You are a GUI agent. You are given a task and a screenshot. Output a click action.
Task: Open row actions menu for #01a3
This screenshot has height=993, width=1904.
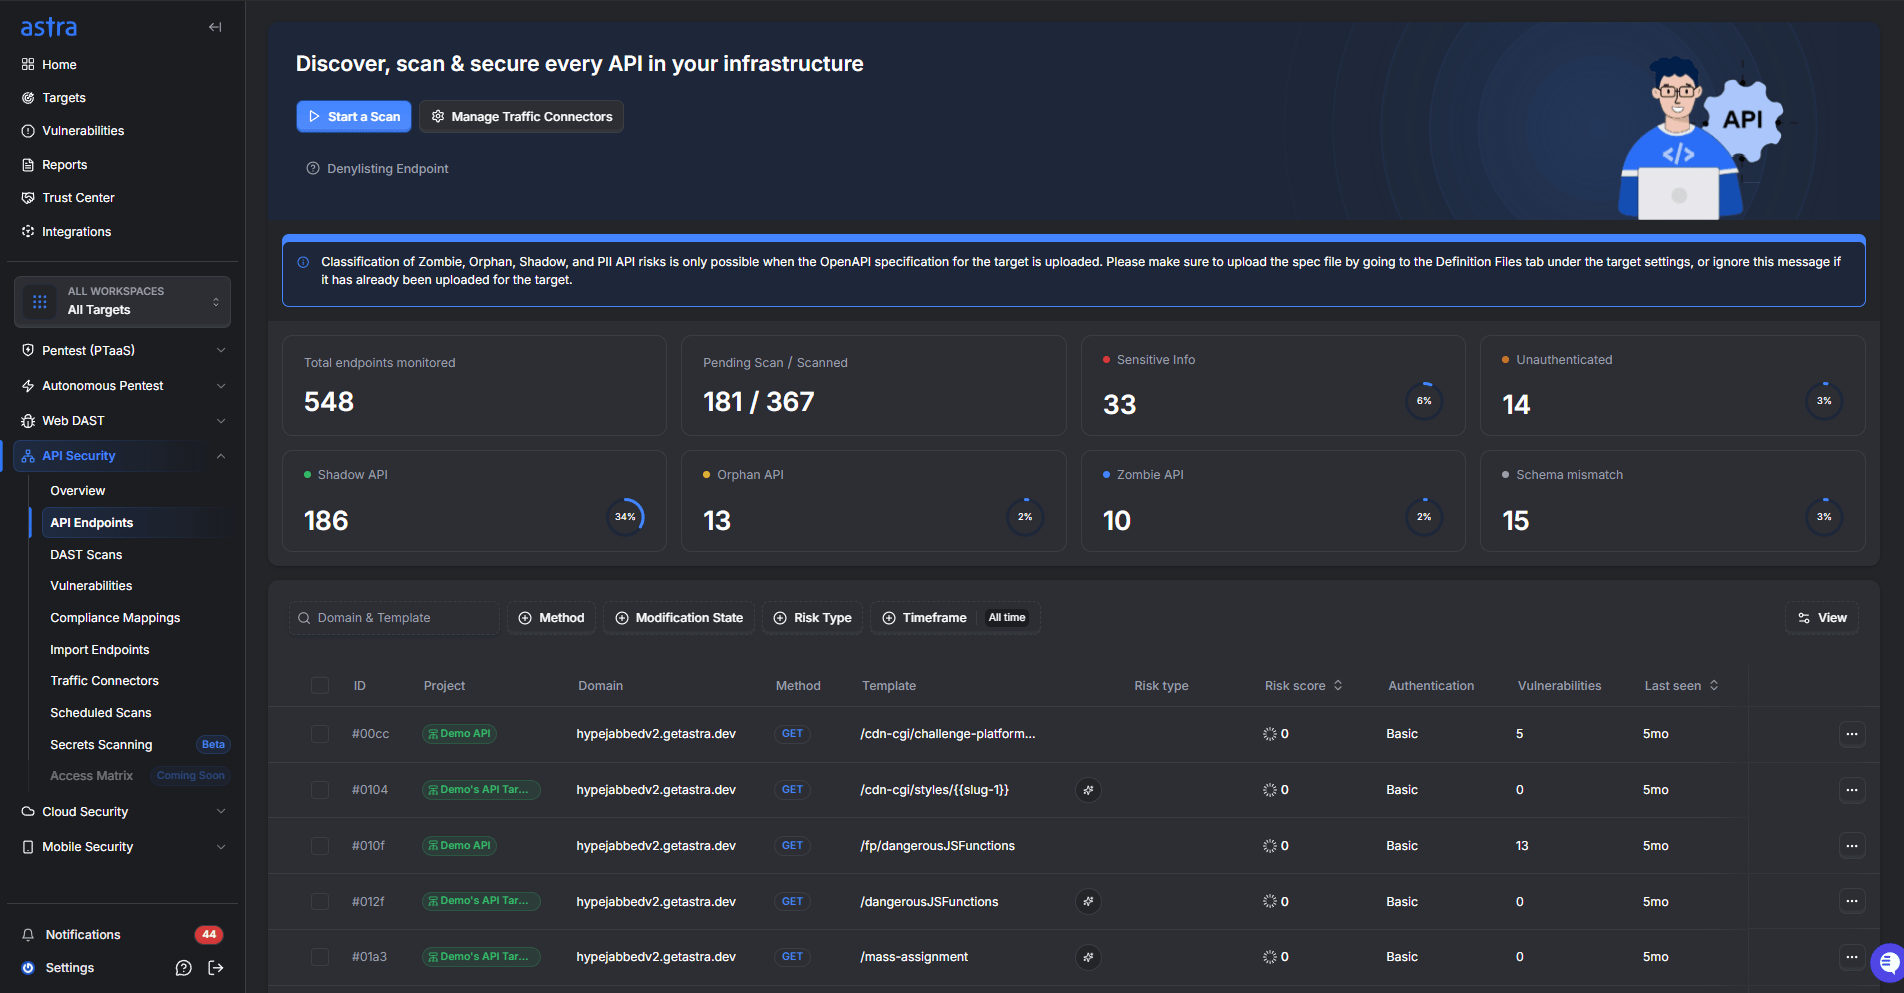coord(1852,957)
